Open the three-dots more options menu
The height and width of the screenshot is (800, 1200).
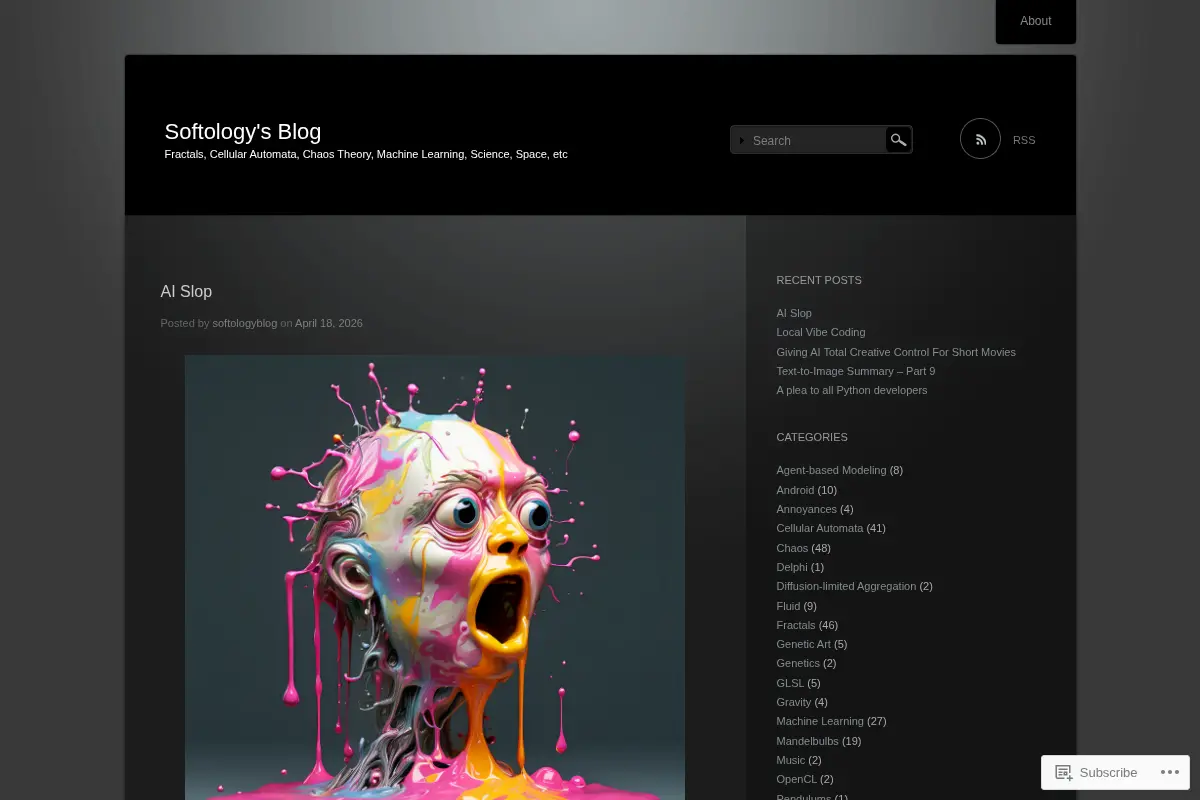[x=1169, y=773]
